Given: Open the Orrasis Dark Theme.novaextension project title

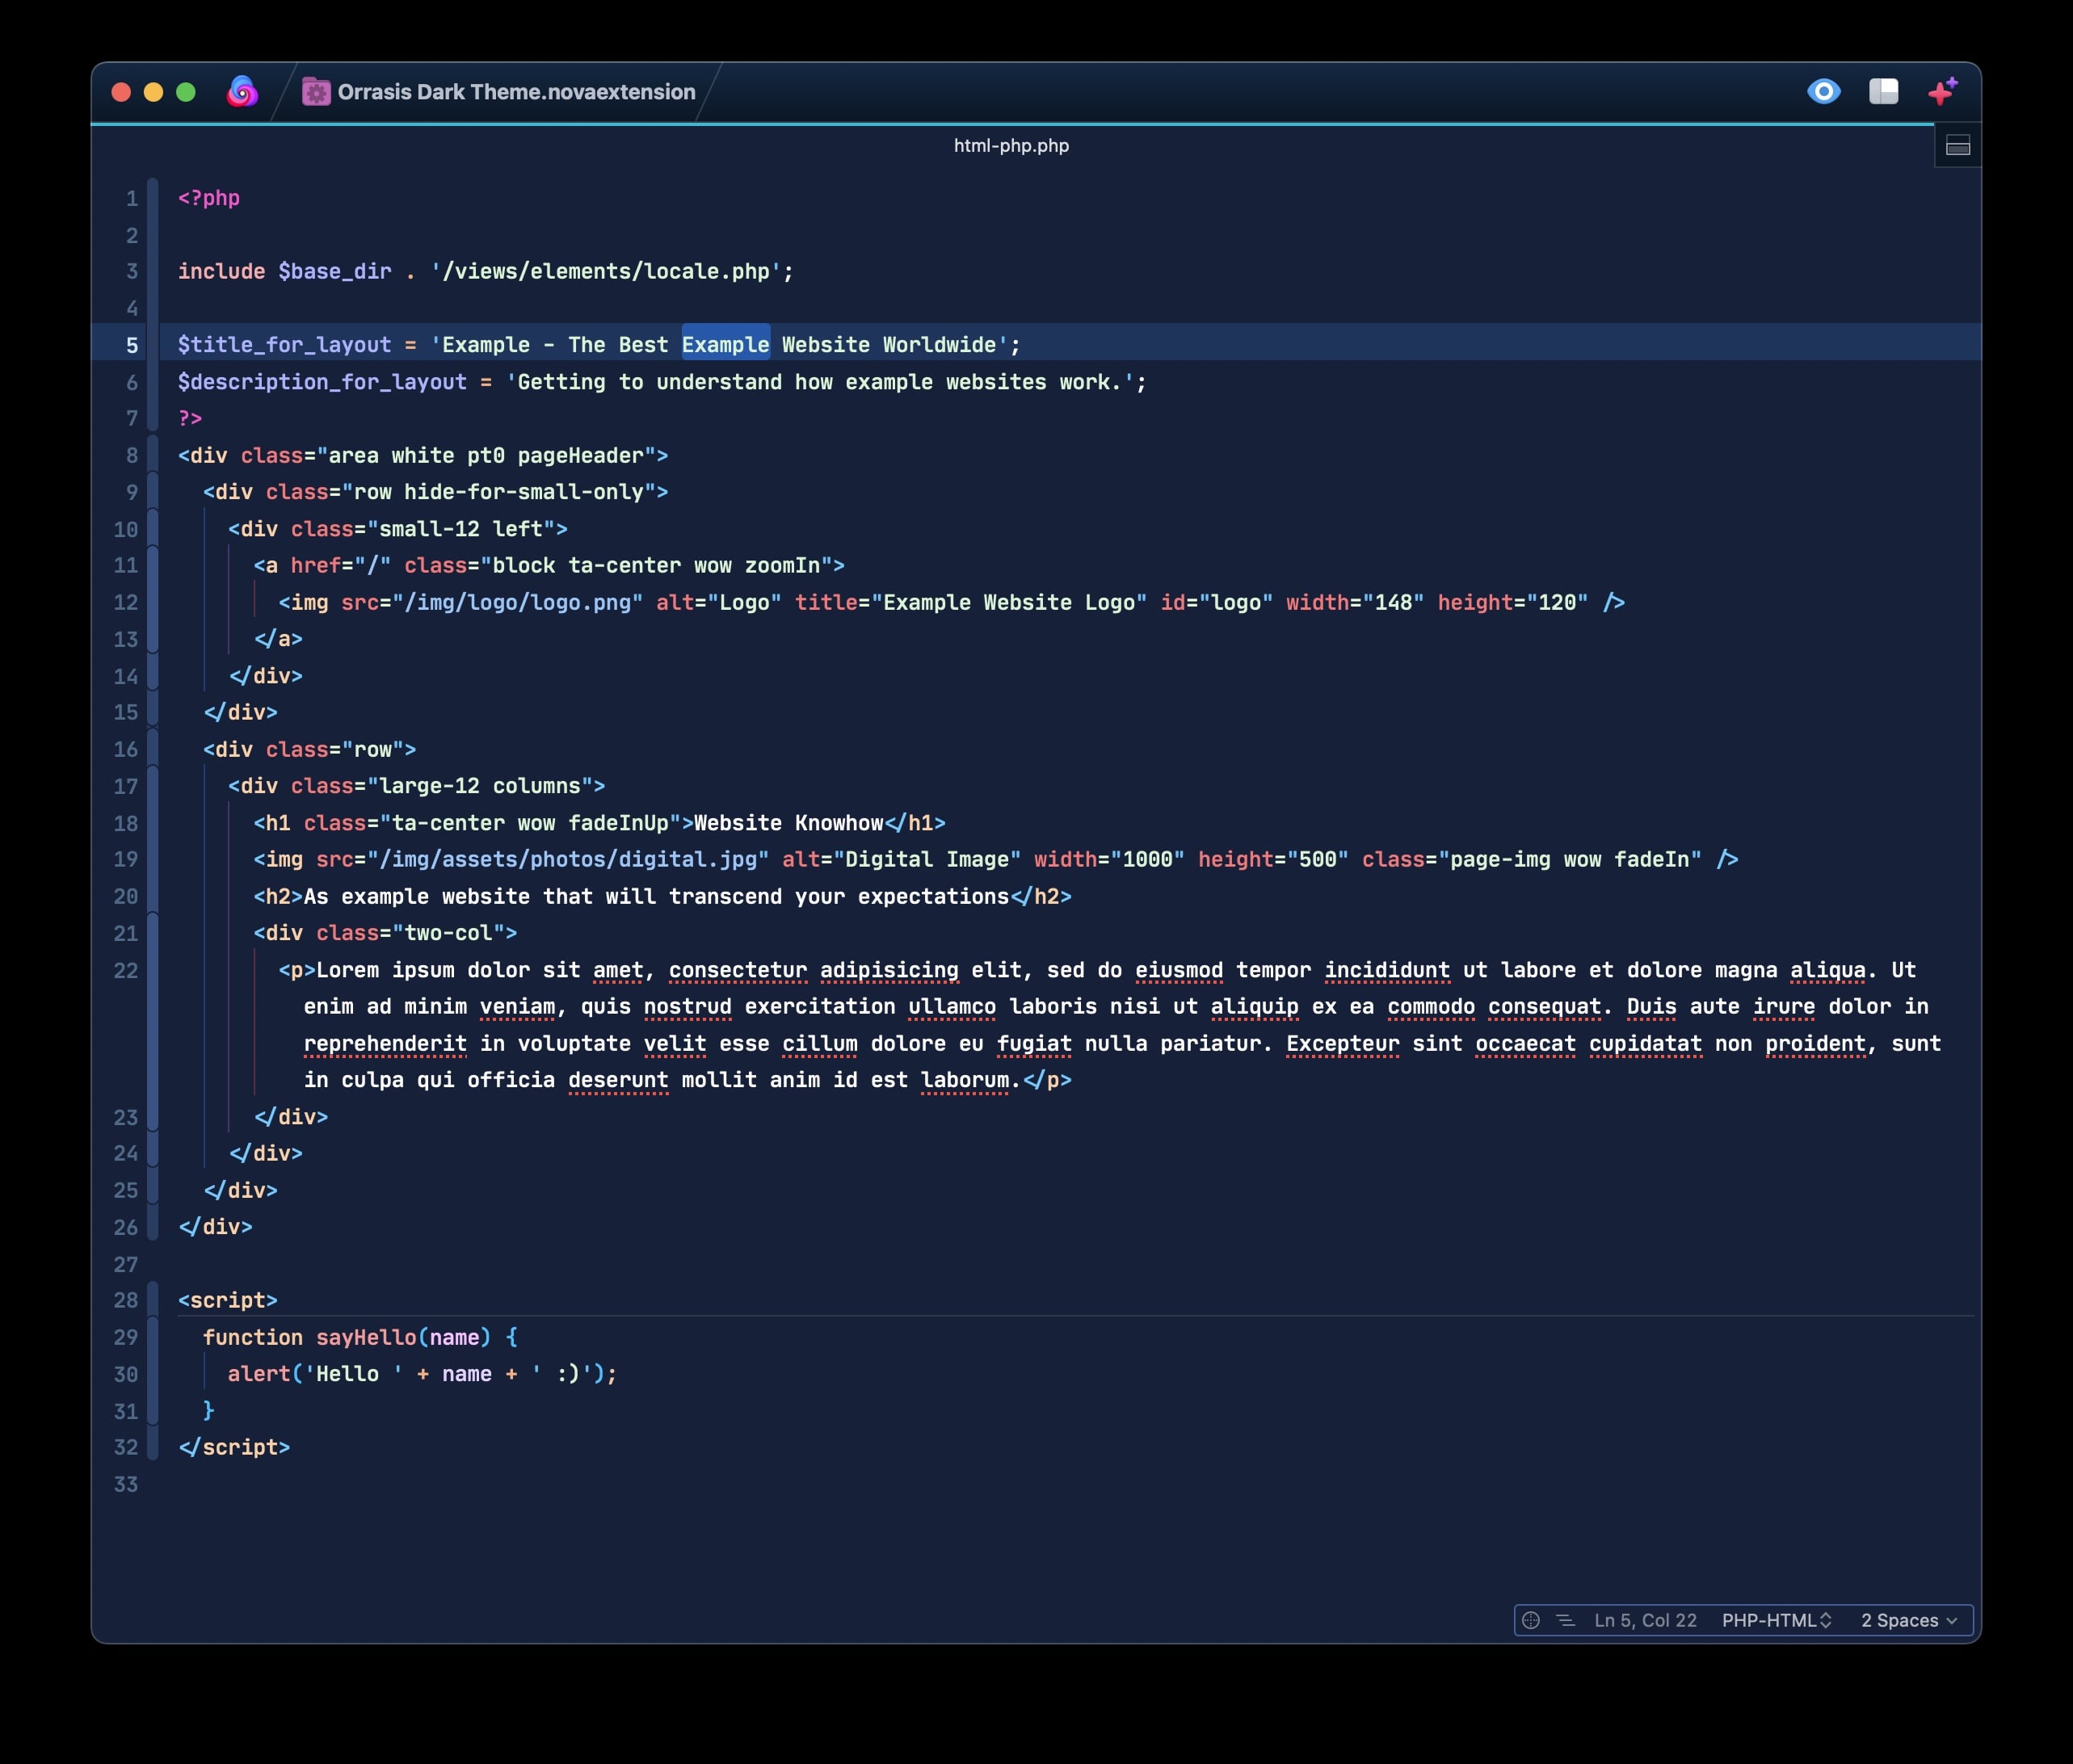Looking at the screenshot, I should point(516,92).
